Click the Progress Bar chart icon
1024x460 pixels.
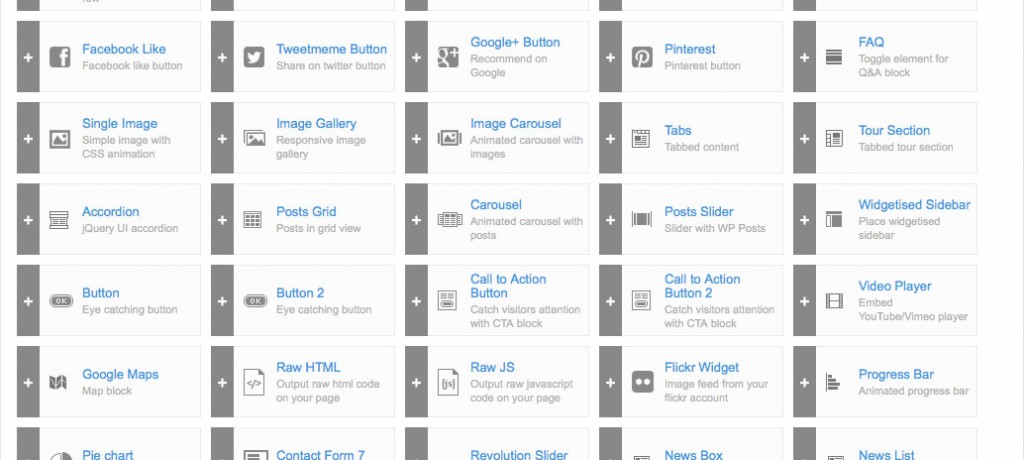834,382
